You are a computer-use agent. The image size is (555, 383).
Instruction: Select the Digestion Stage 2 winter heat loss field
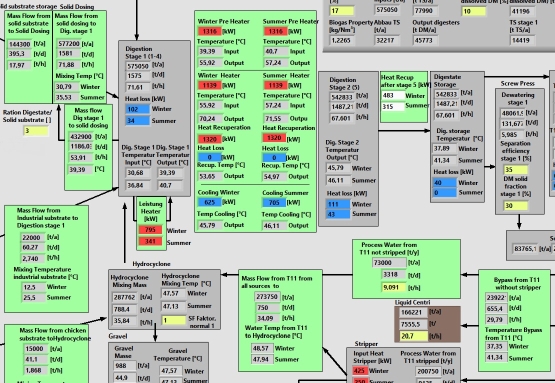338,204
